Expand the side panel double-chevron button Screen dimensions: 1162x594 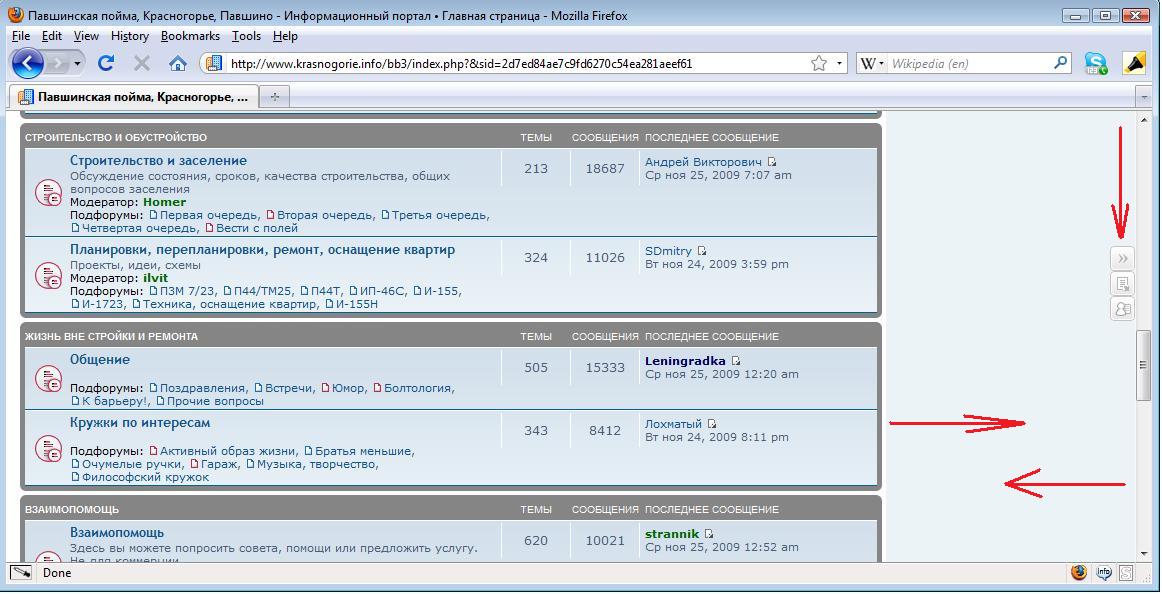1122,259
